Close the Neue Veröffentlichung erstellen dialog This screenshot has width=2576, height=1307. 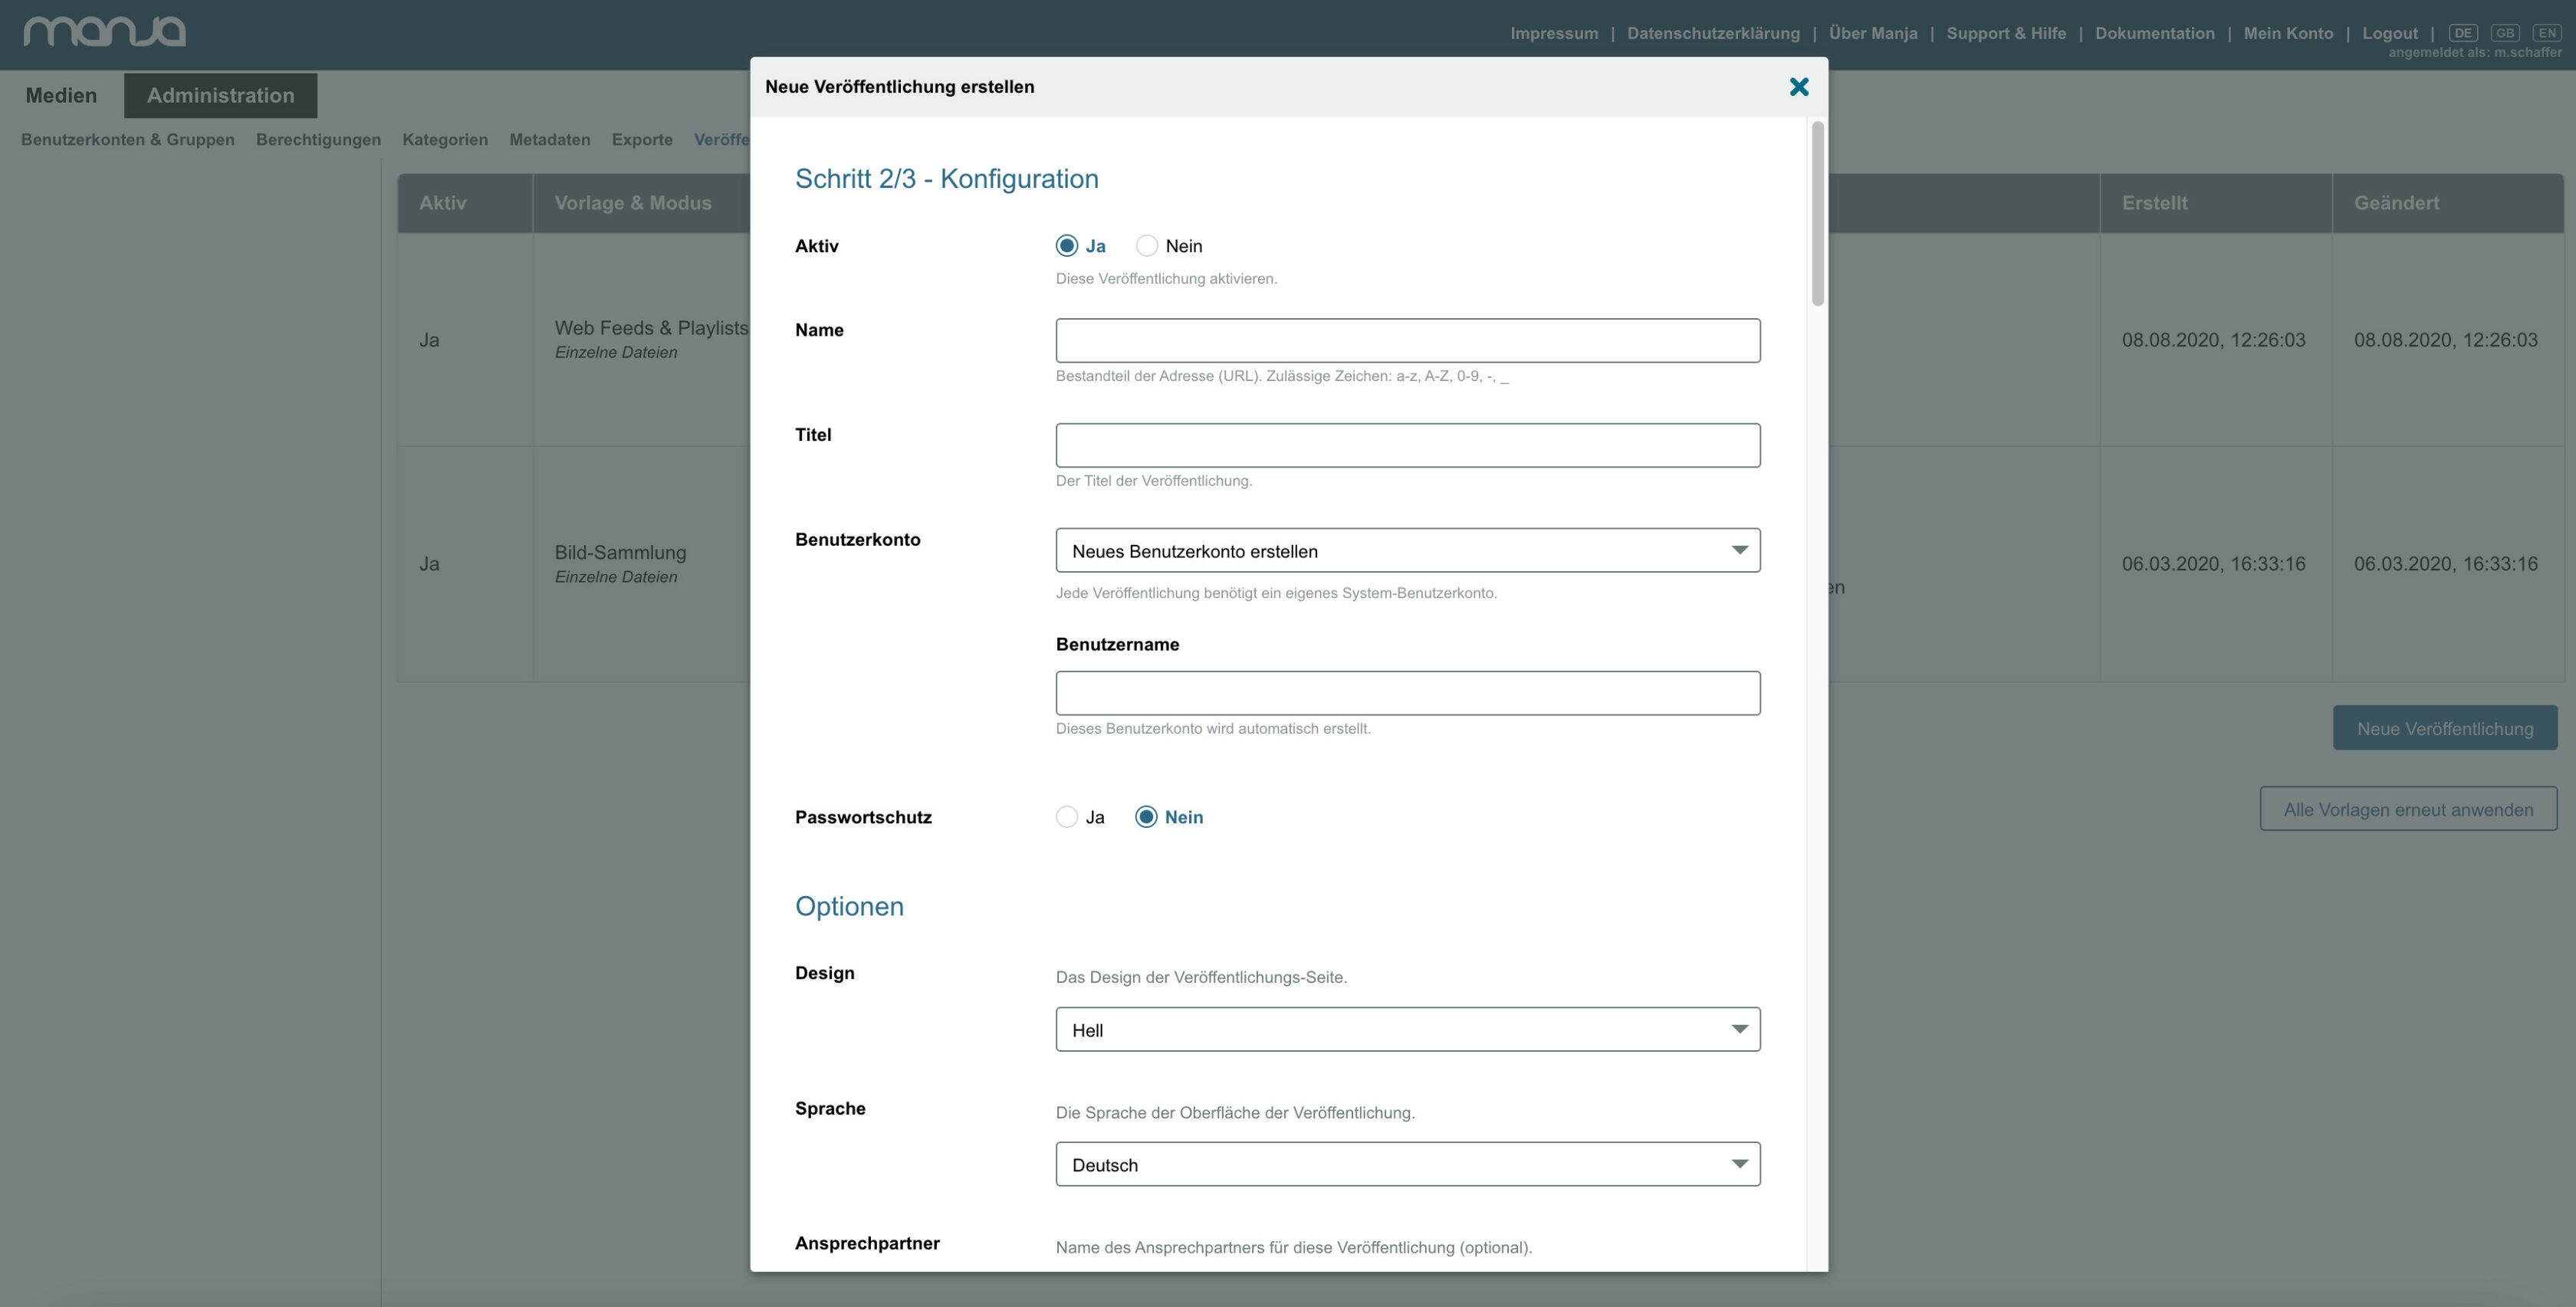1798,87
